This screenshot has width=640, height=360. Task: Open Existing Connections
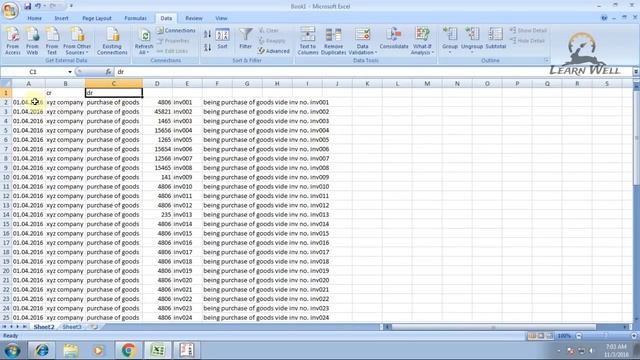112,41
